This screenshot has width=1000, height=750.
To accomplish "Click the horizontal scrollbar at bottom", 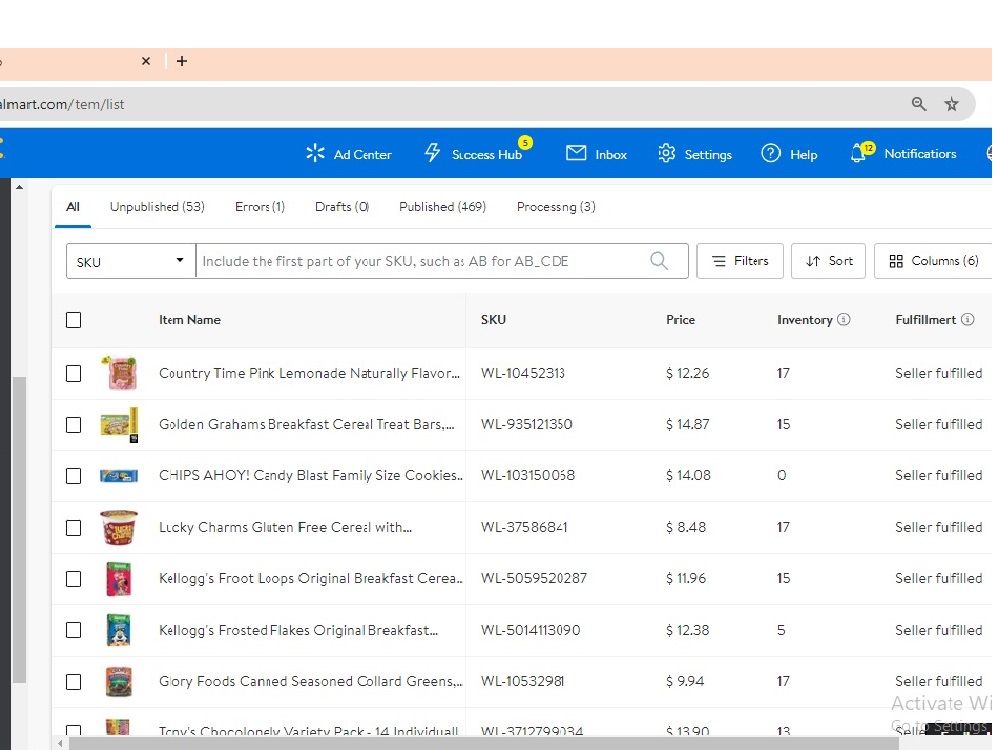I will click(x=483, y=743).
